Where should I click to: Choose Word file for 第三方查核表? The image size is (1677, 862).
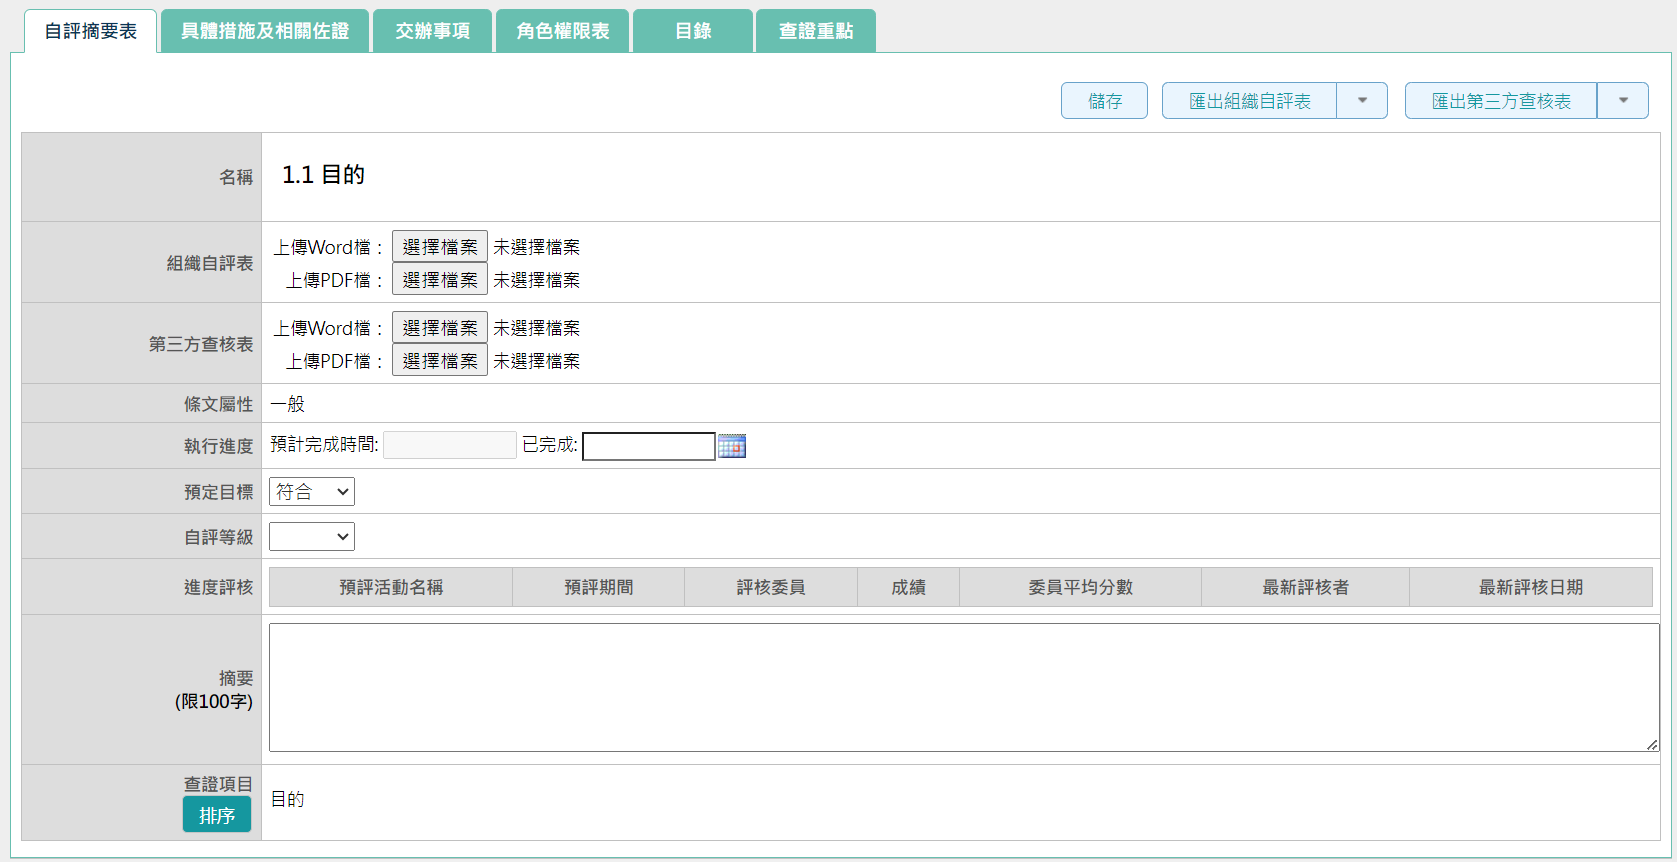click(440, 328)
